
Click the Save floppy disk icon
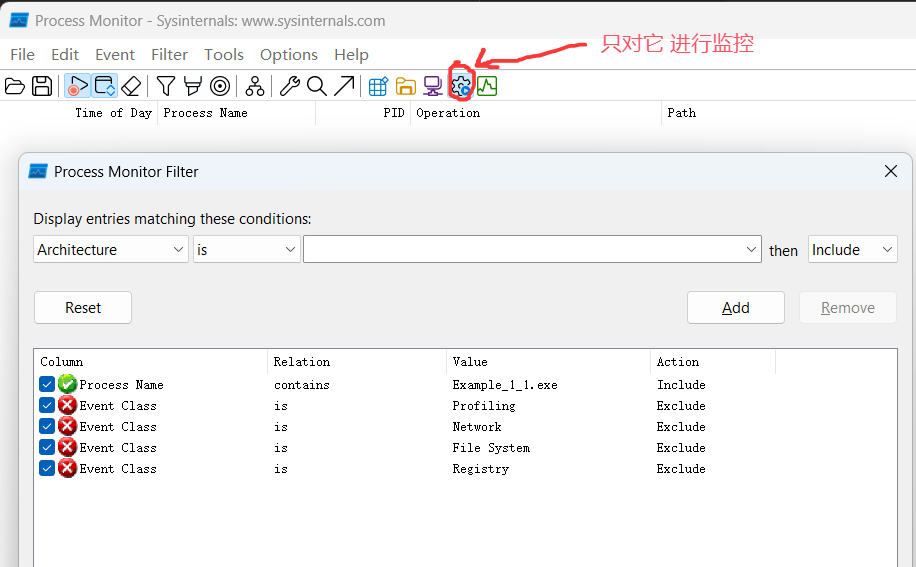(x=42, y=86)
